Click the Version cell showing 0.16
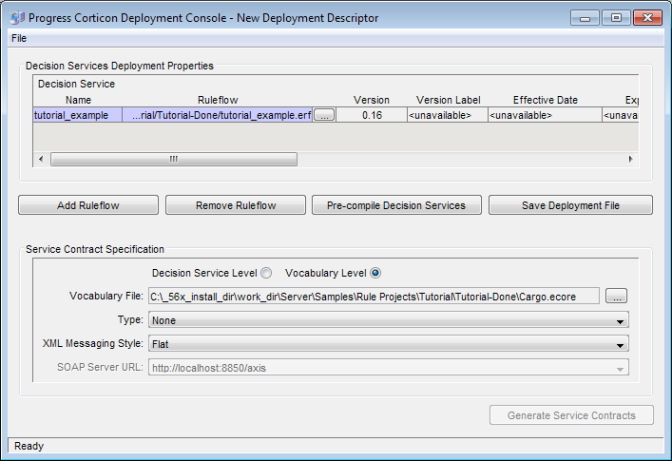The image size is (672, 461). (372, 115)
